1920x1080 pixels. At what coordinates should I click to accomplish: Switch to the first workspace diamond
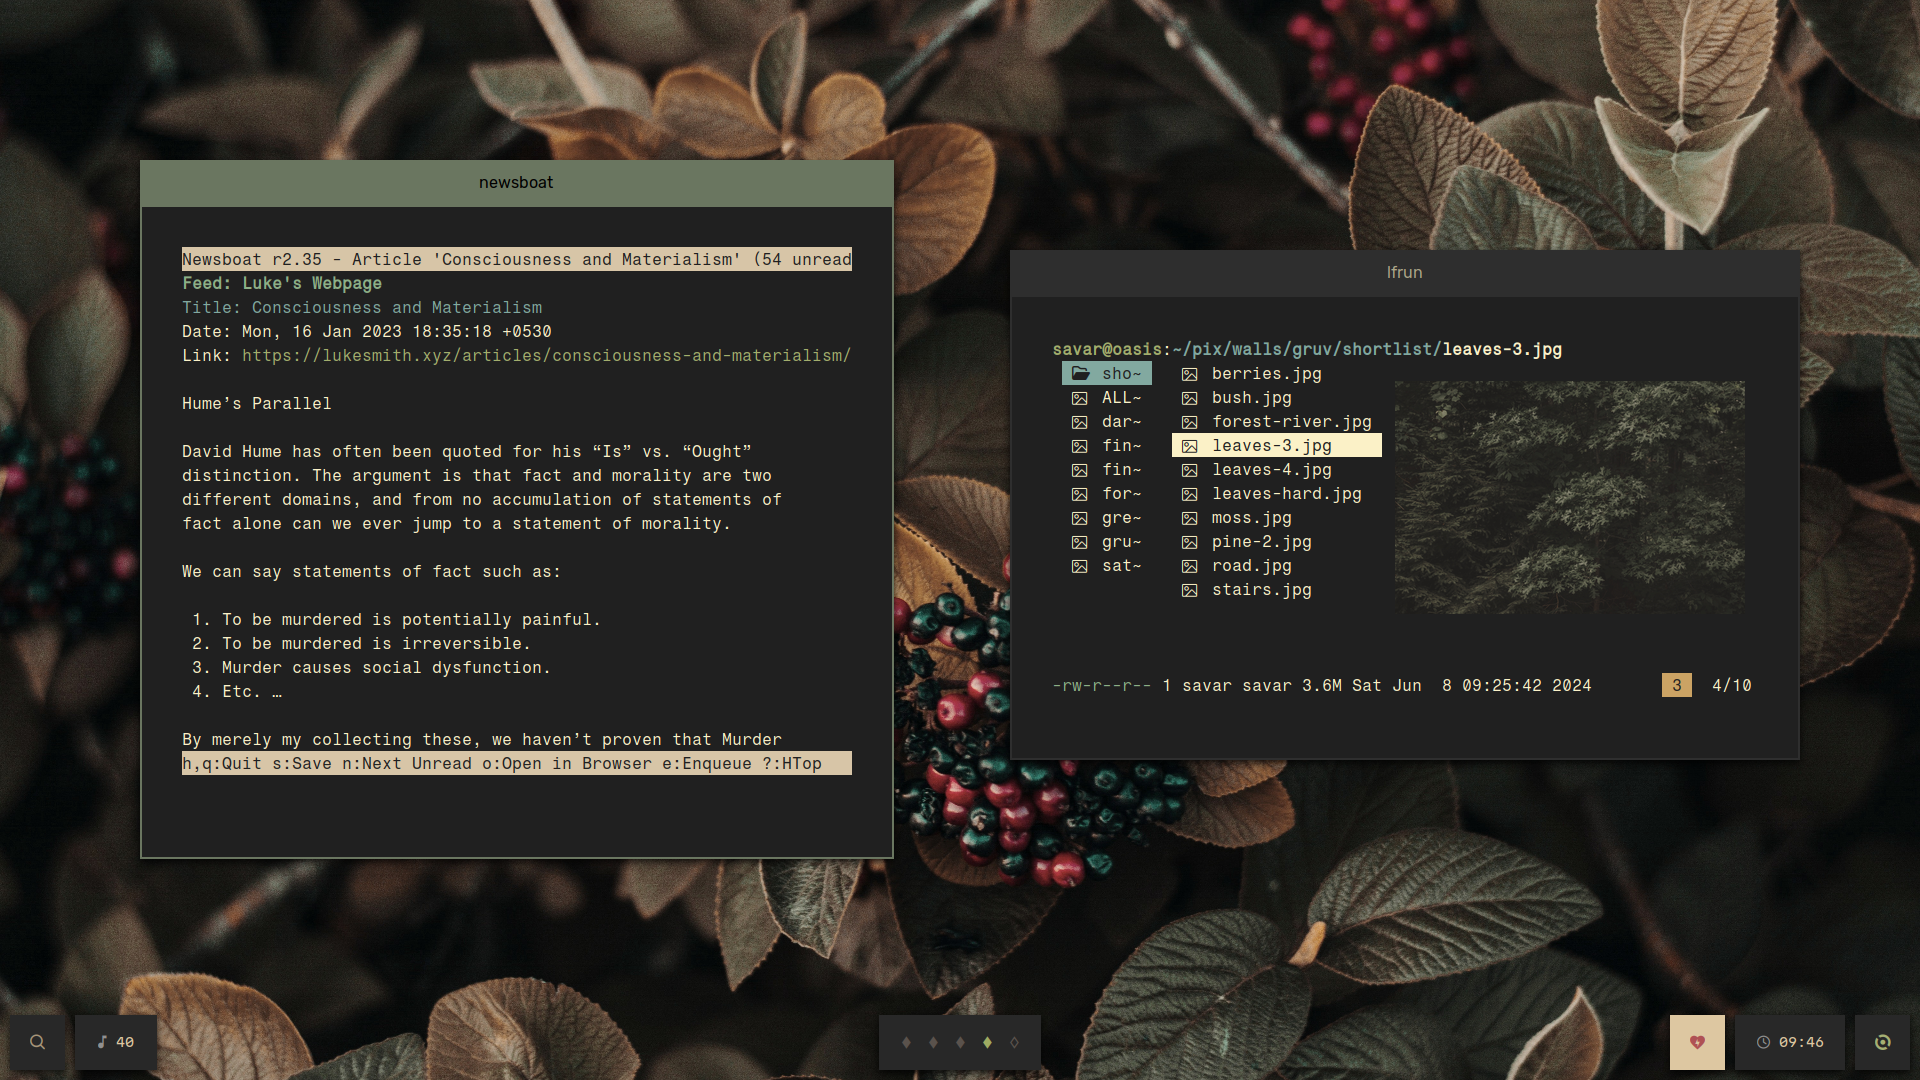tap(906, 1042)
